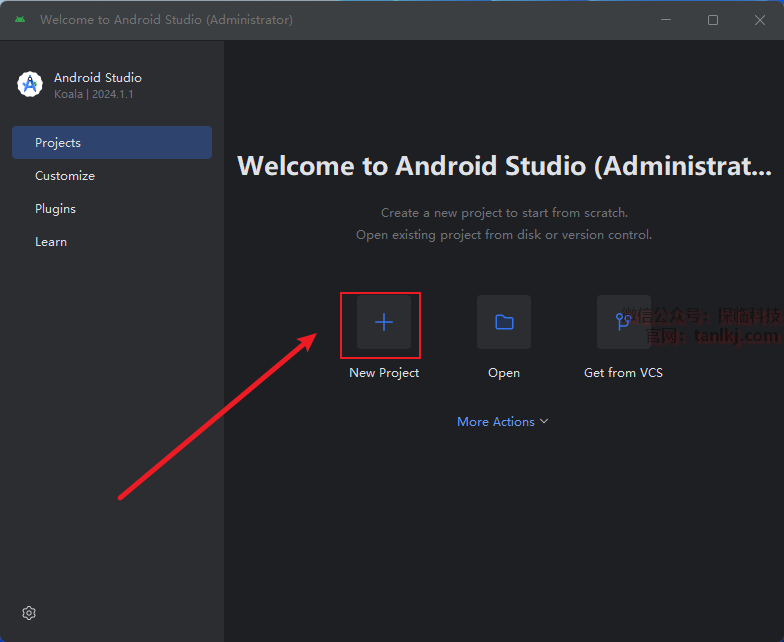
Task: Open the Customize section
Action: (x=65, y=176)
